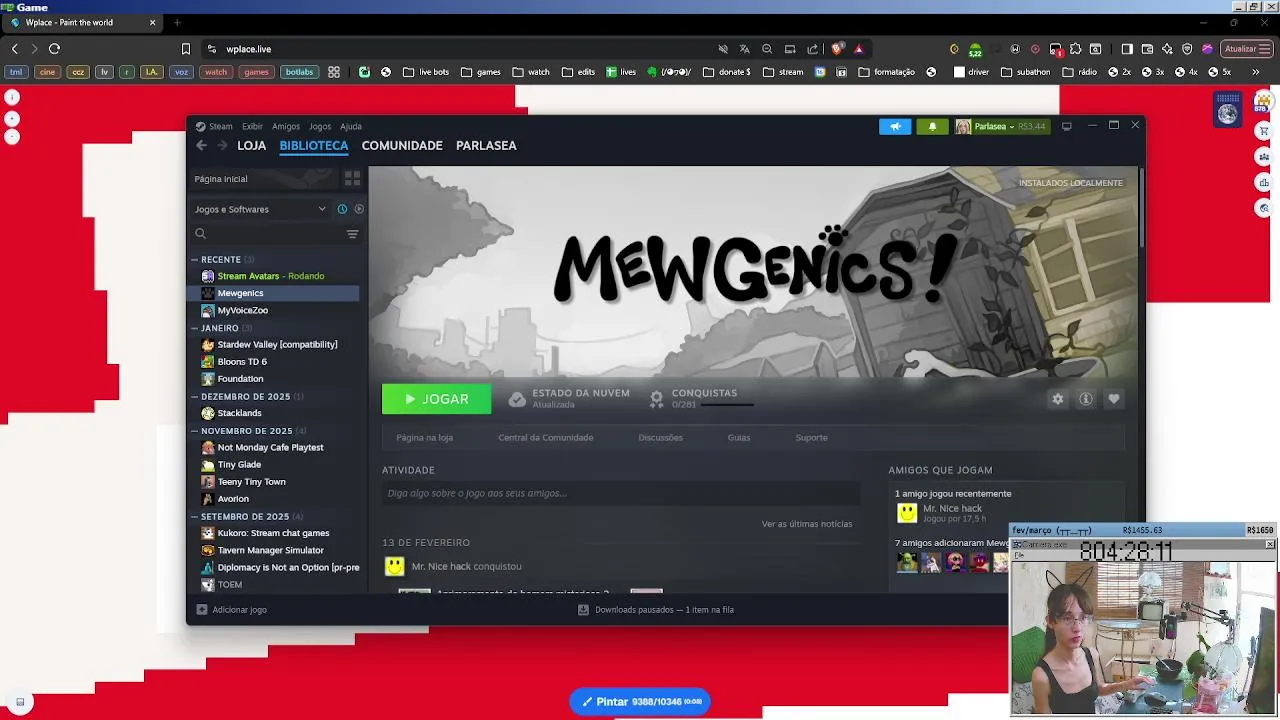Viewport: 1280px width, 720px height.
Task: Click the Steam library vertical scrollbar
Action: tap(1141, 210)
